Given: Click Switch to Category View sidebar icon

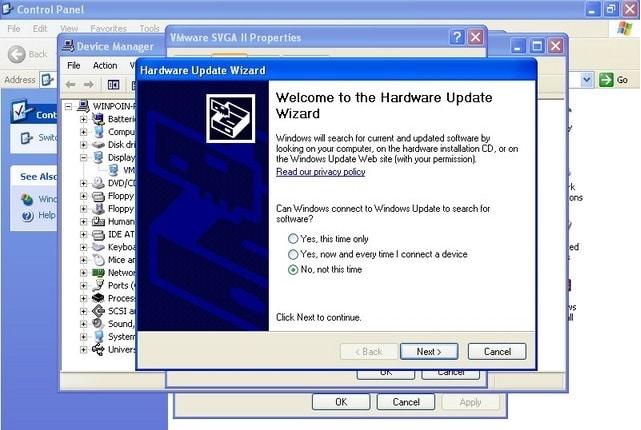Looking at the screenshot, I should coord(27,138).
